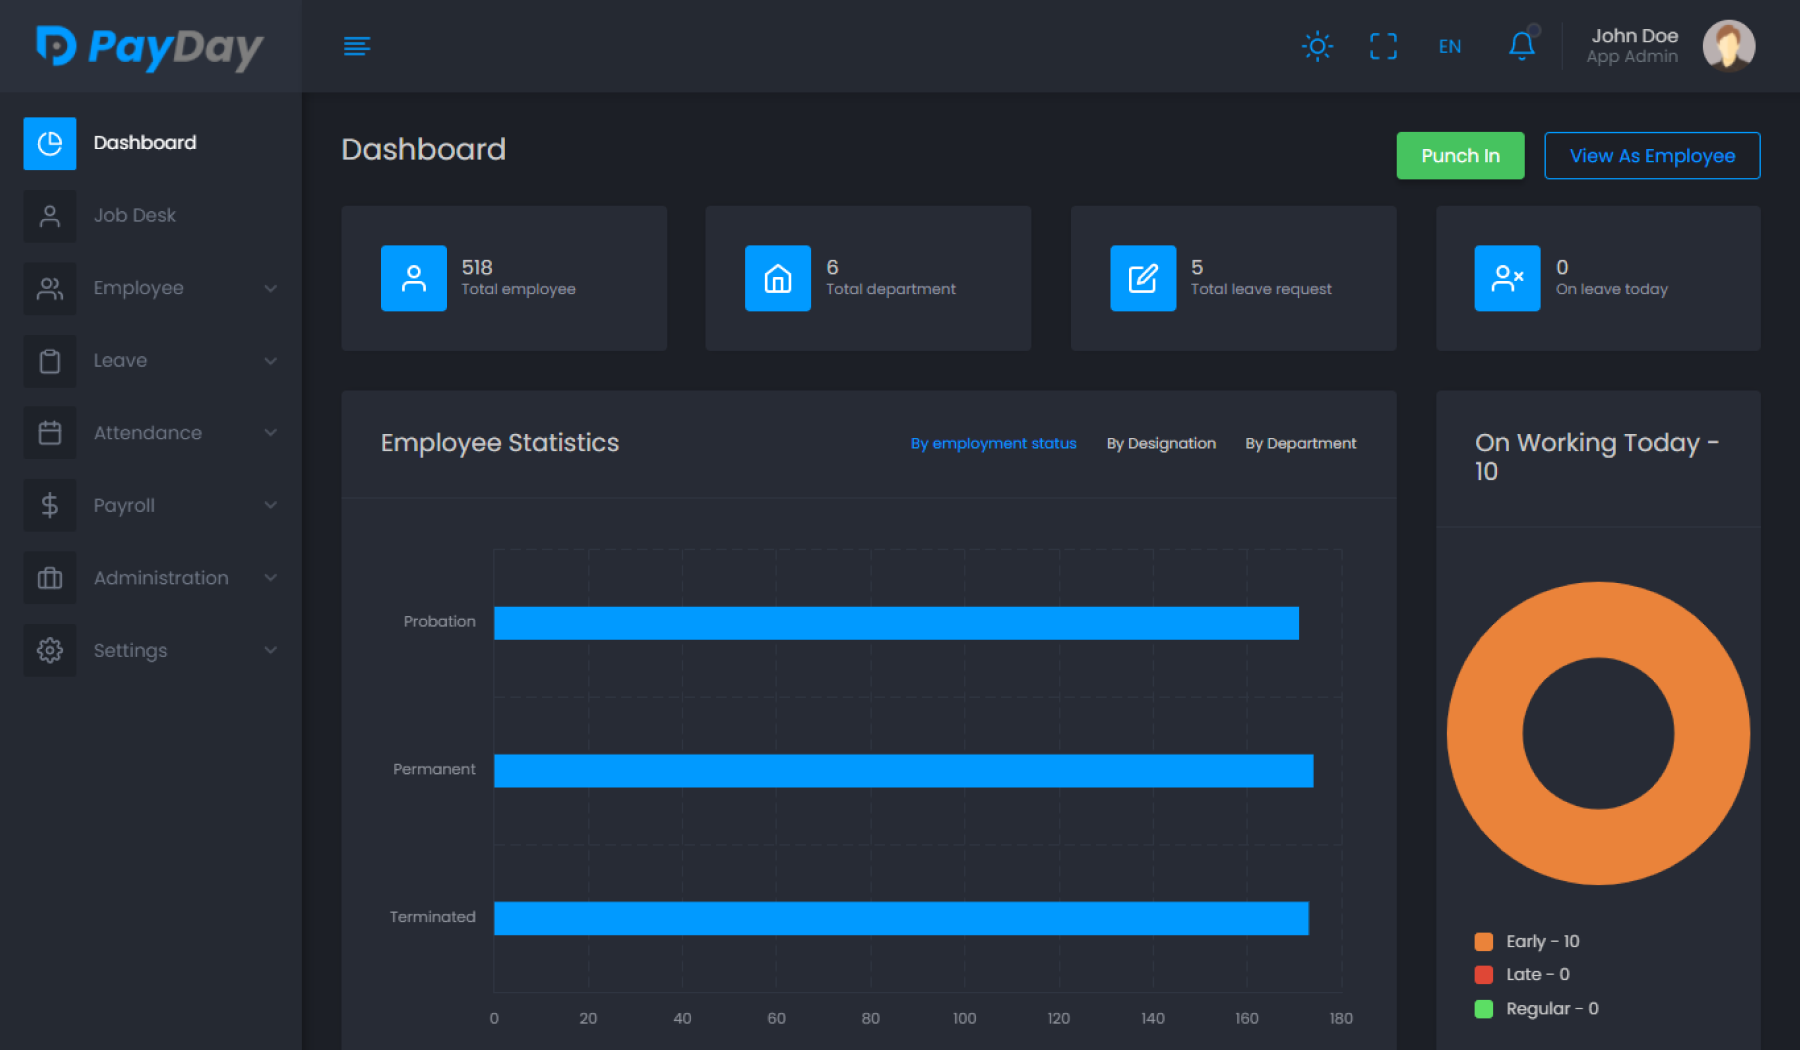Viewport: 1800px width, 1051px height.
Task: Click the Total leave request edit icon
Action: point(1142,278)
